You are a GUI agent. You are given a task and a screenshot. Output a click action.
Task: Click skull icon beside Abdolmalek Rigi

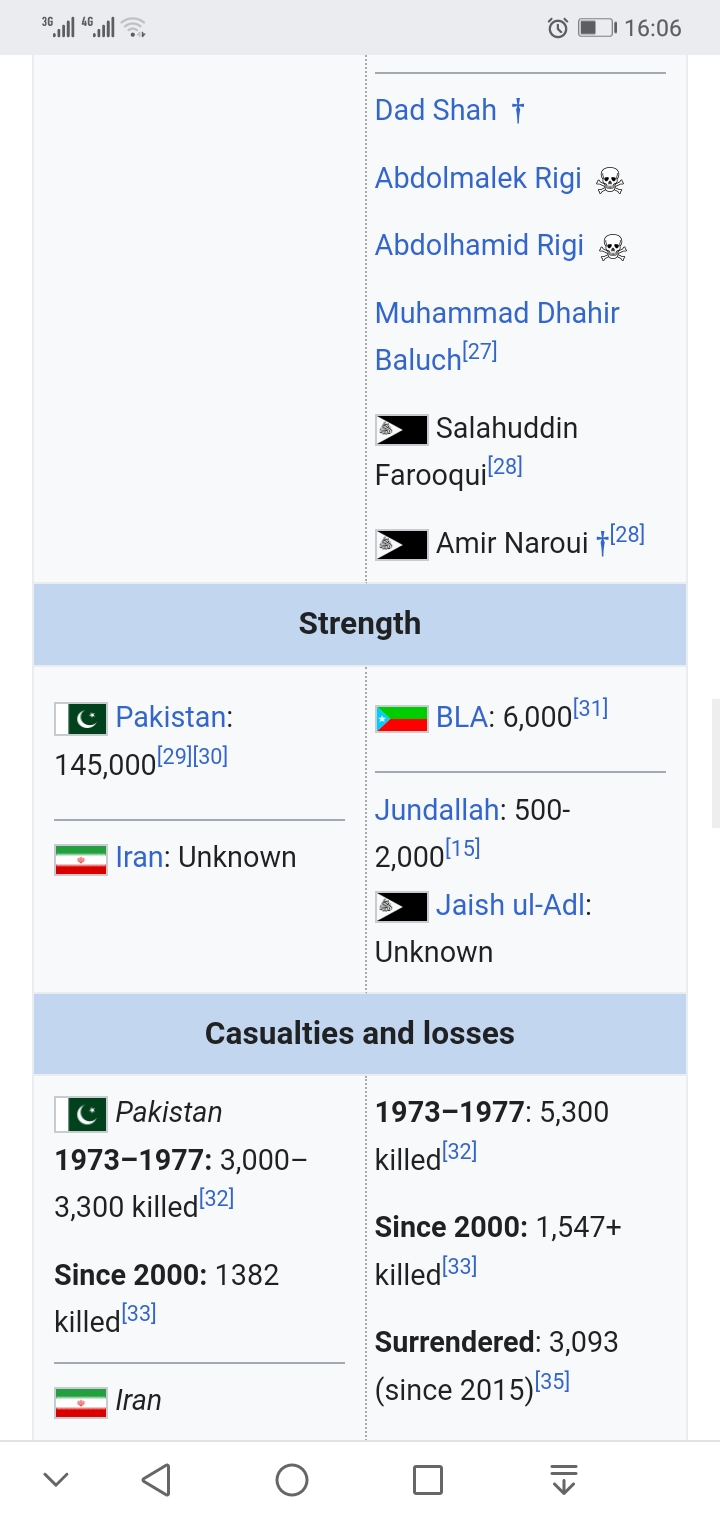click(610, 180)
